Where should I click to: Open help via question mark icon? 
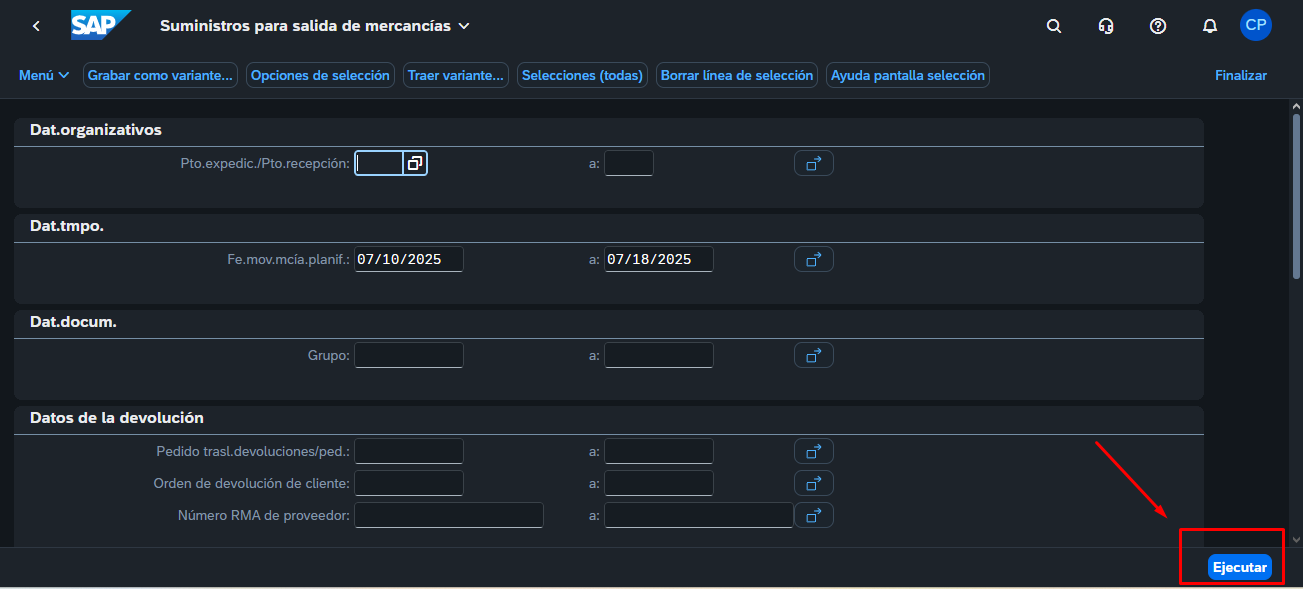coord(1158,26)
